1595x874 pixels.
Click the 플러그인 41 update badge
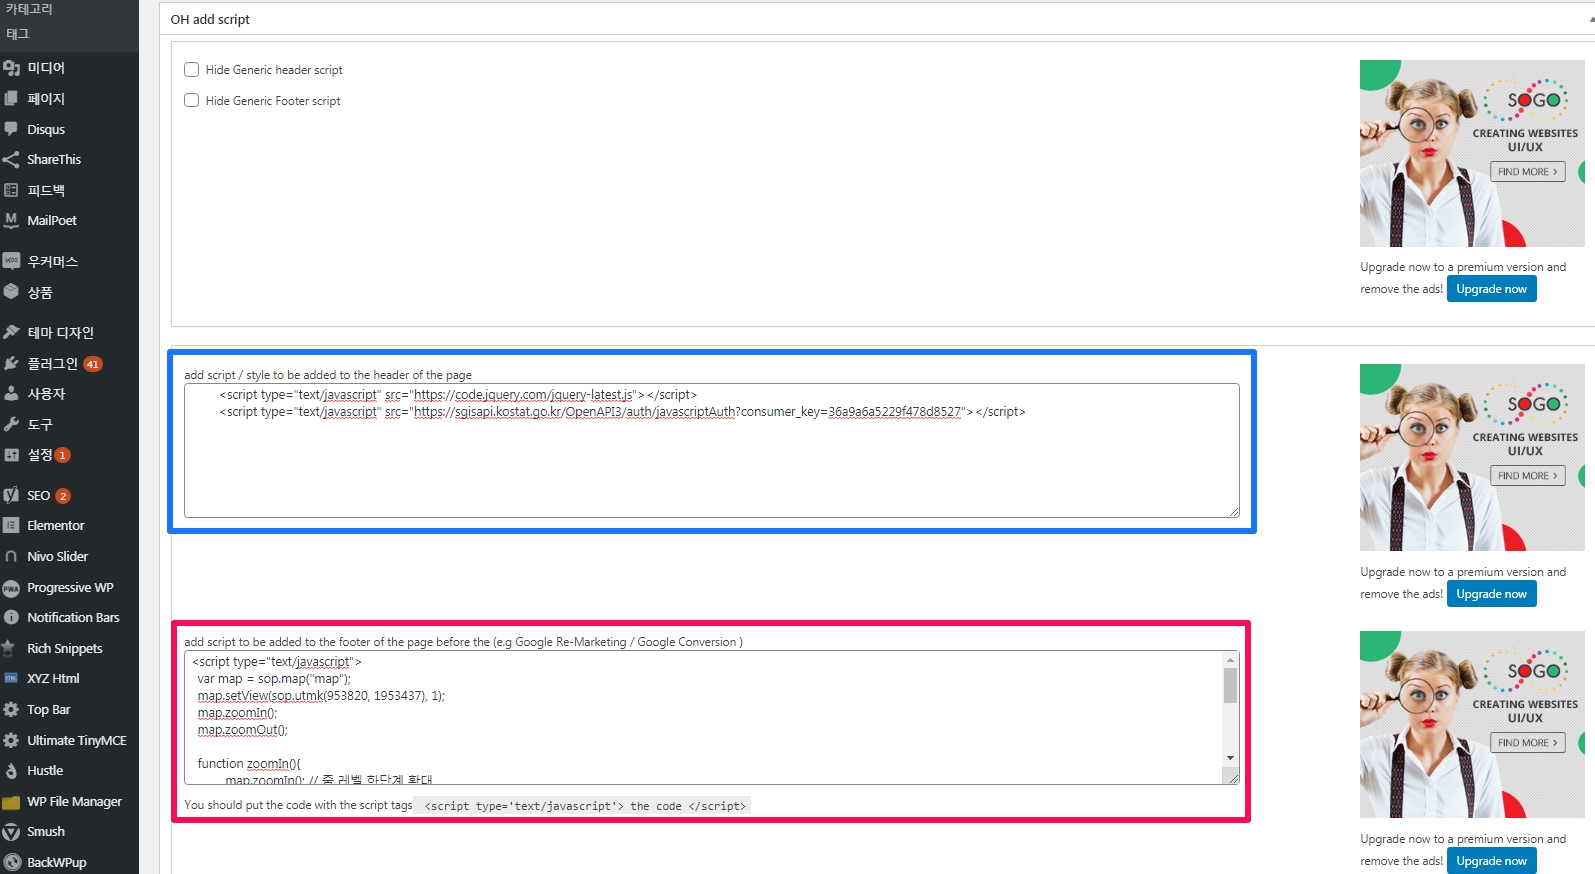(92, 364)
